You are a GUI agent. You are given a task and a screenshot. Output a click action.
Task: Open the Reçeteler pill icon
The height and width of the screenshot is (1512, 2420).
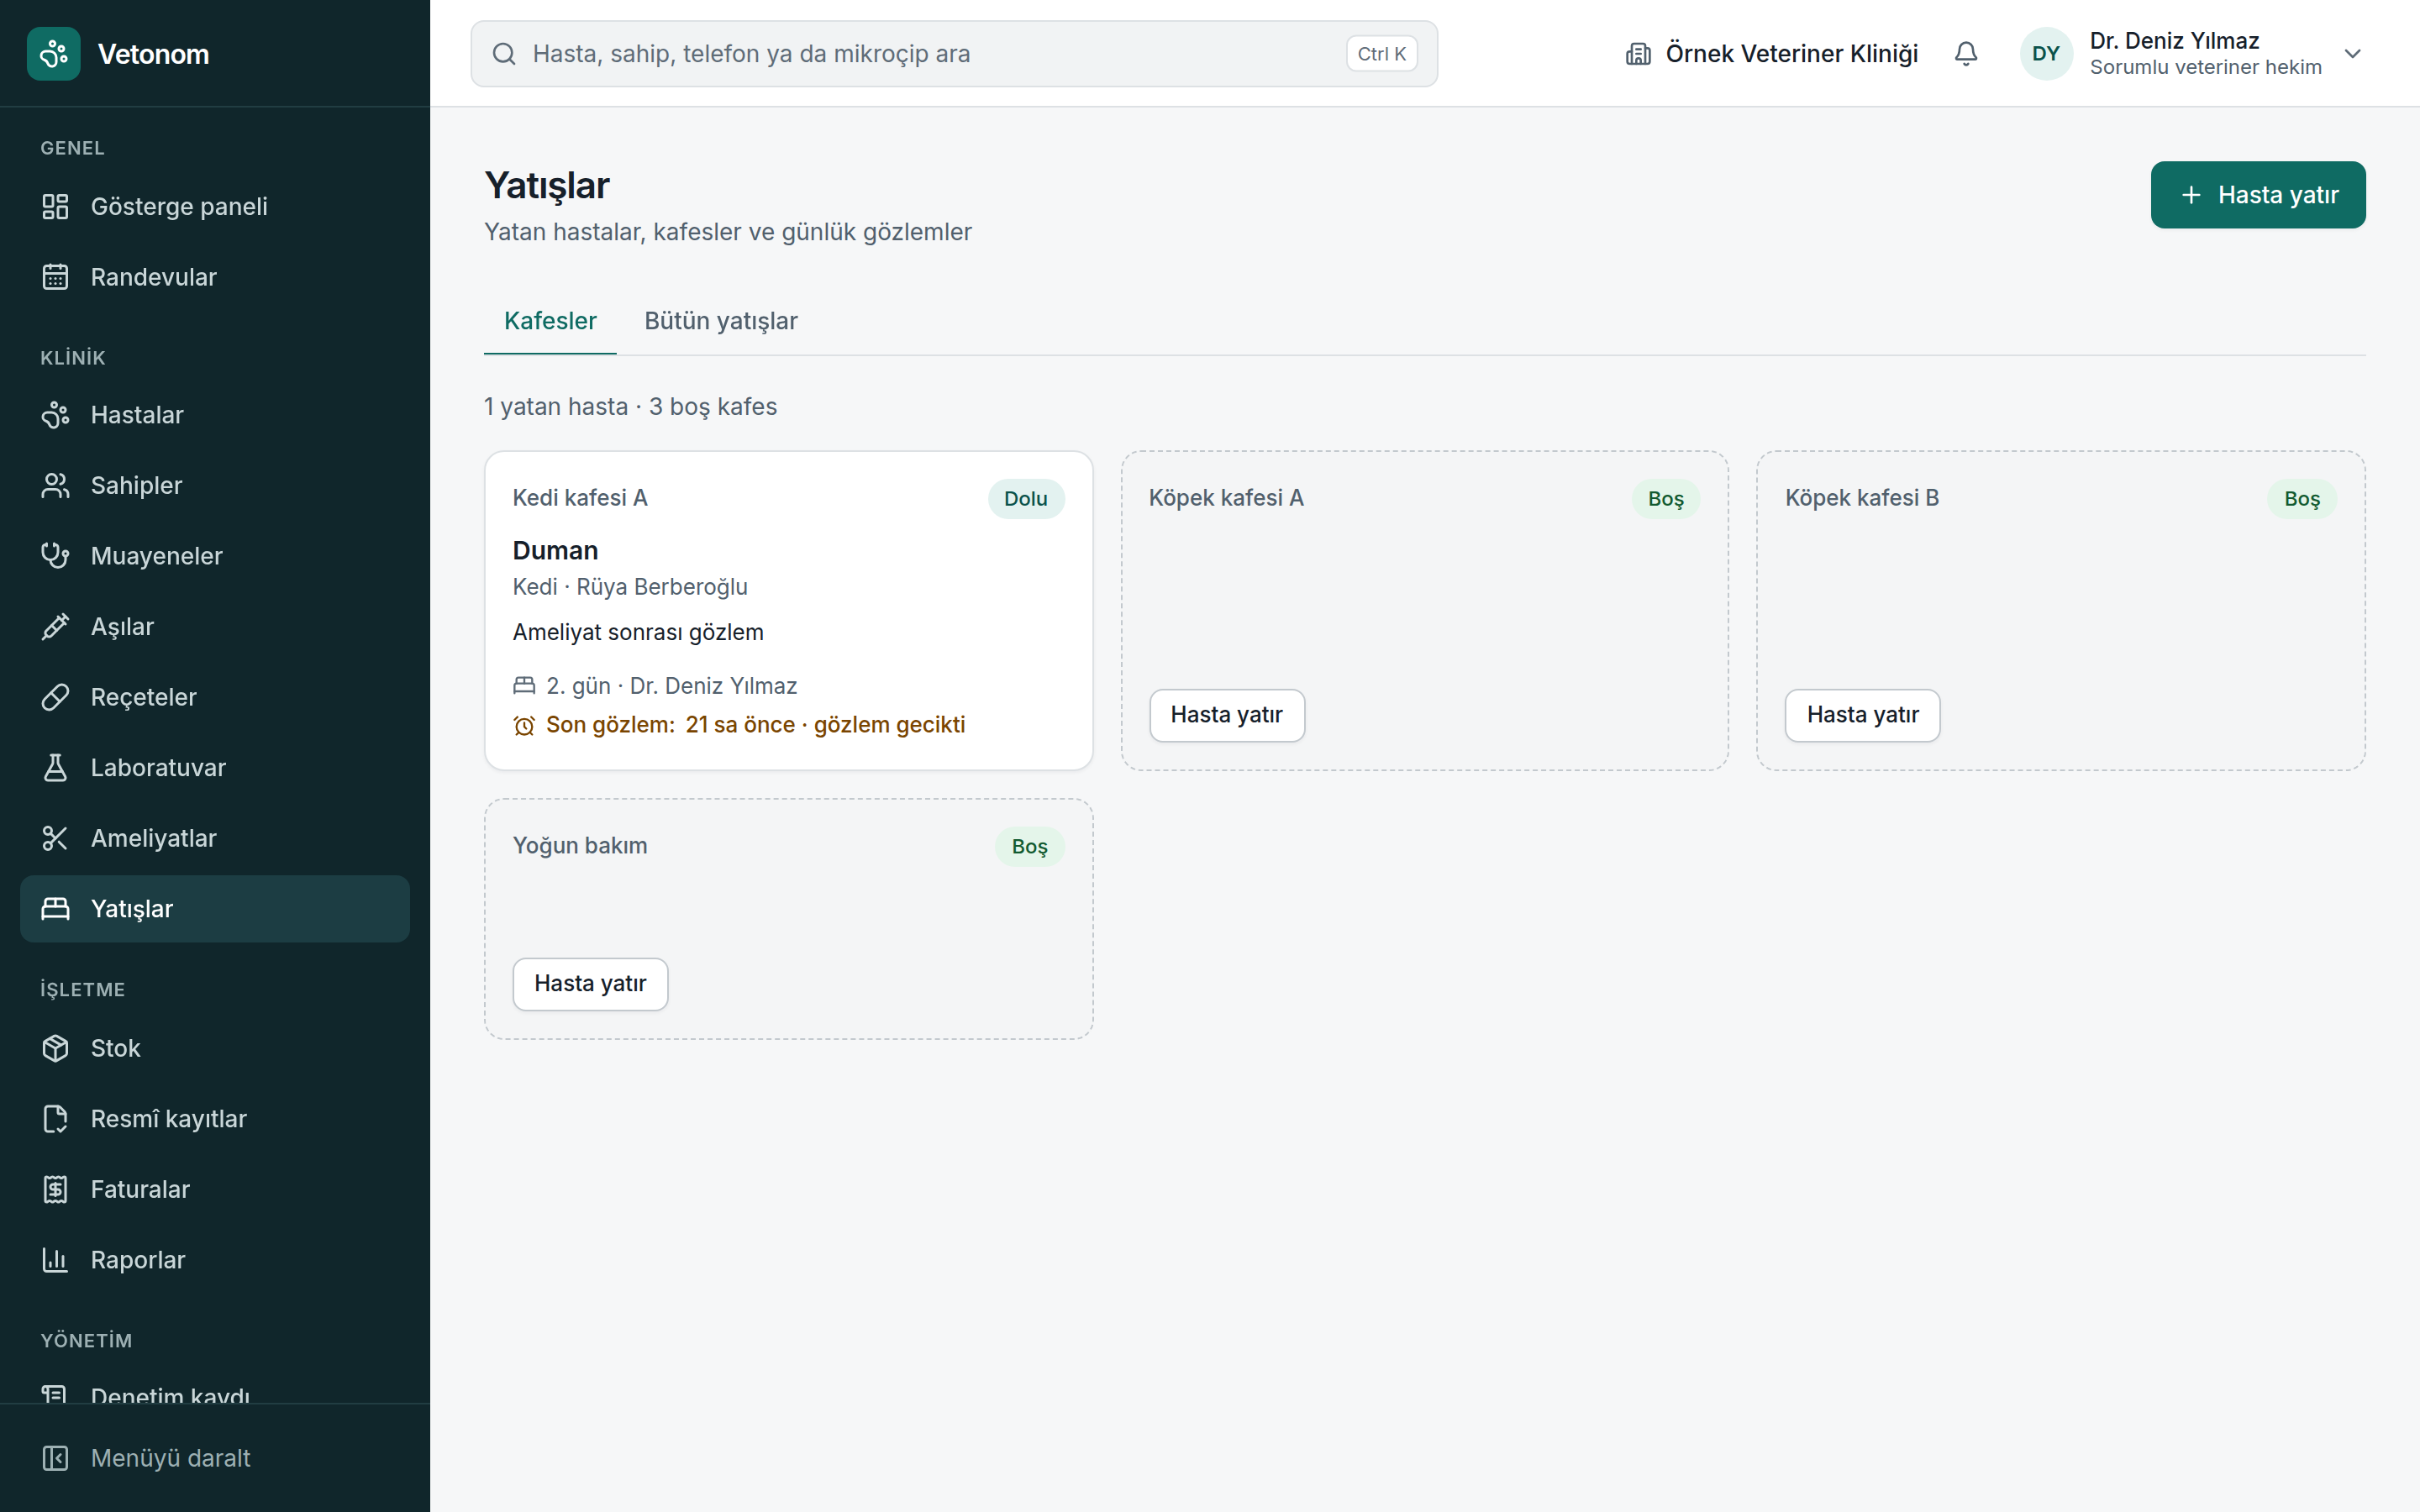(55, 697)
